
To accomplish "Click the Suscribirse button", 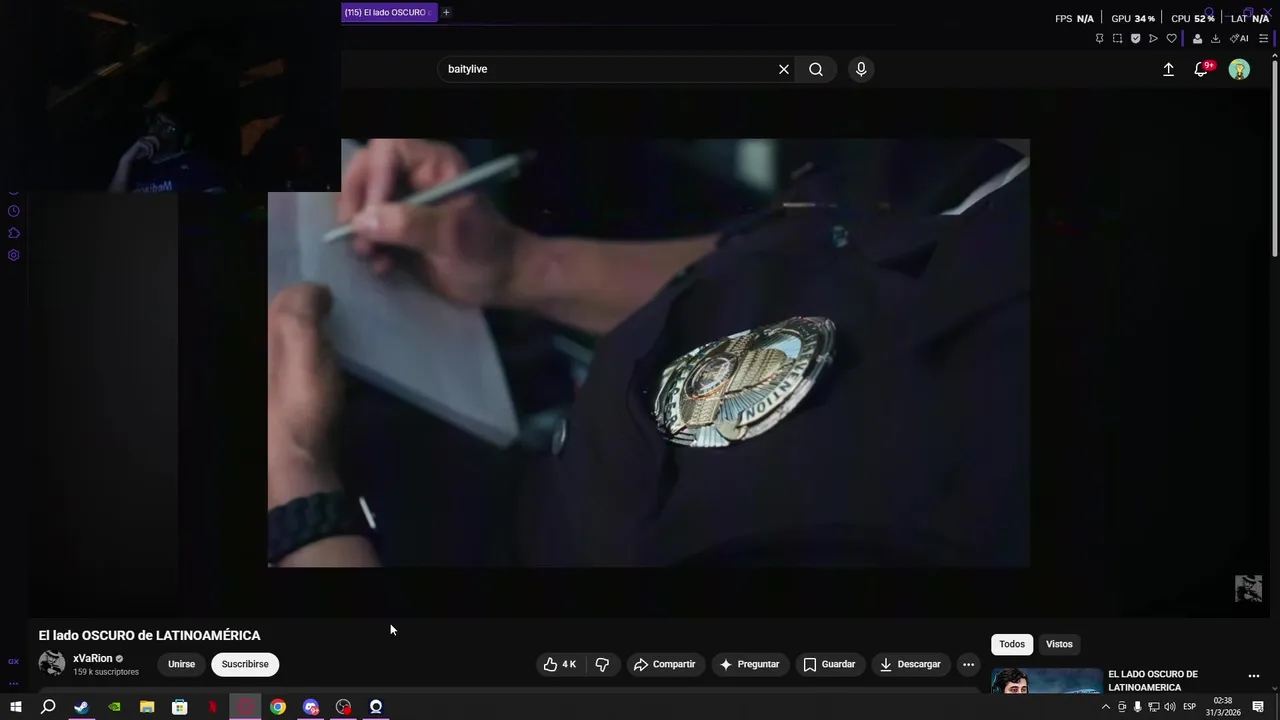I will [x=245, y=664].
